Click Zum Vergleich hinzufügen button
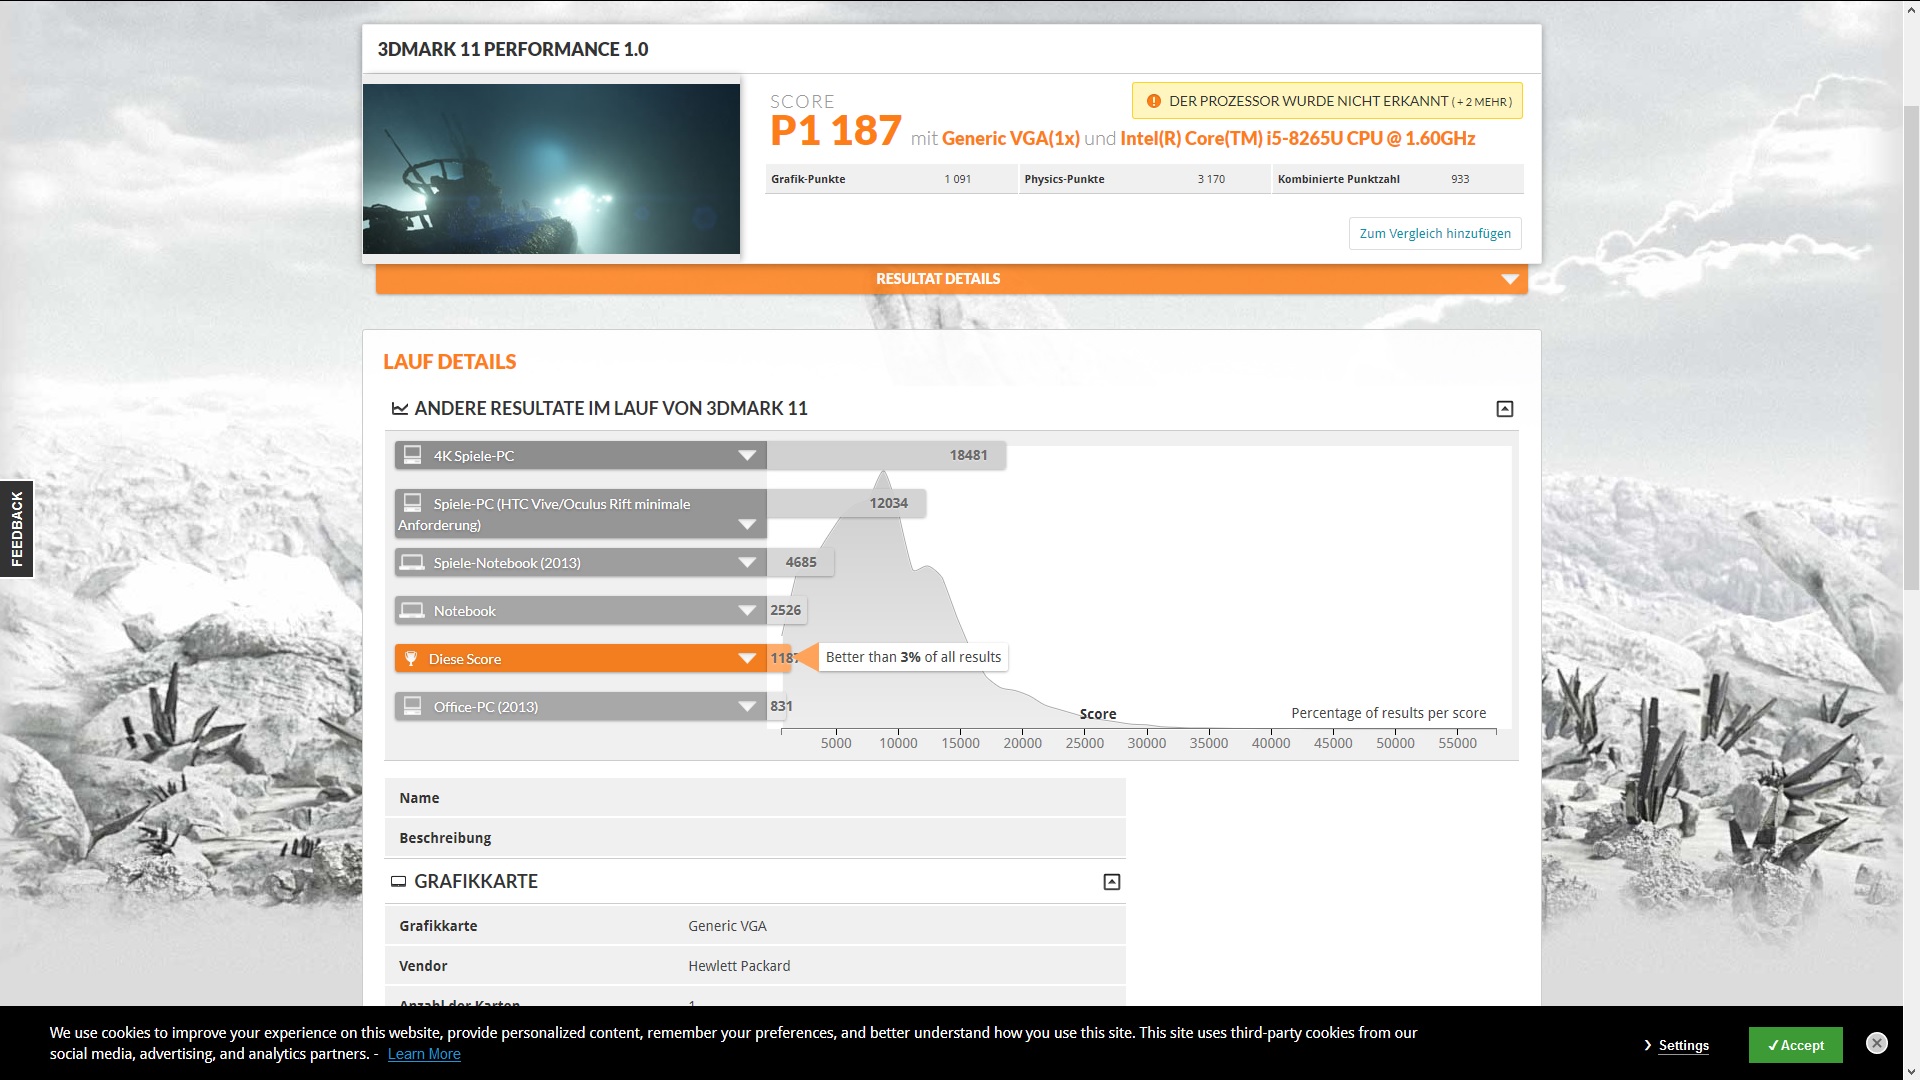This screenshot has height=1080, width=1920. [x=1434, y=233]
